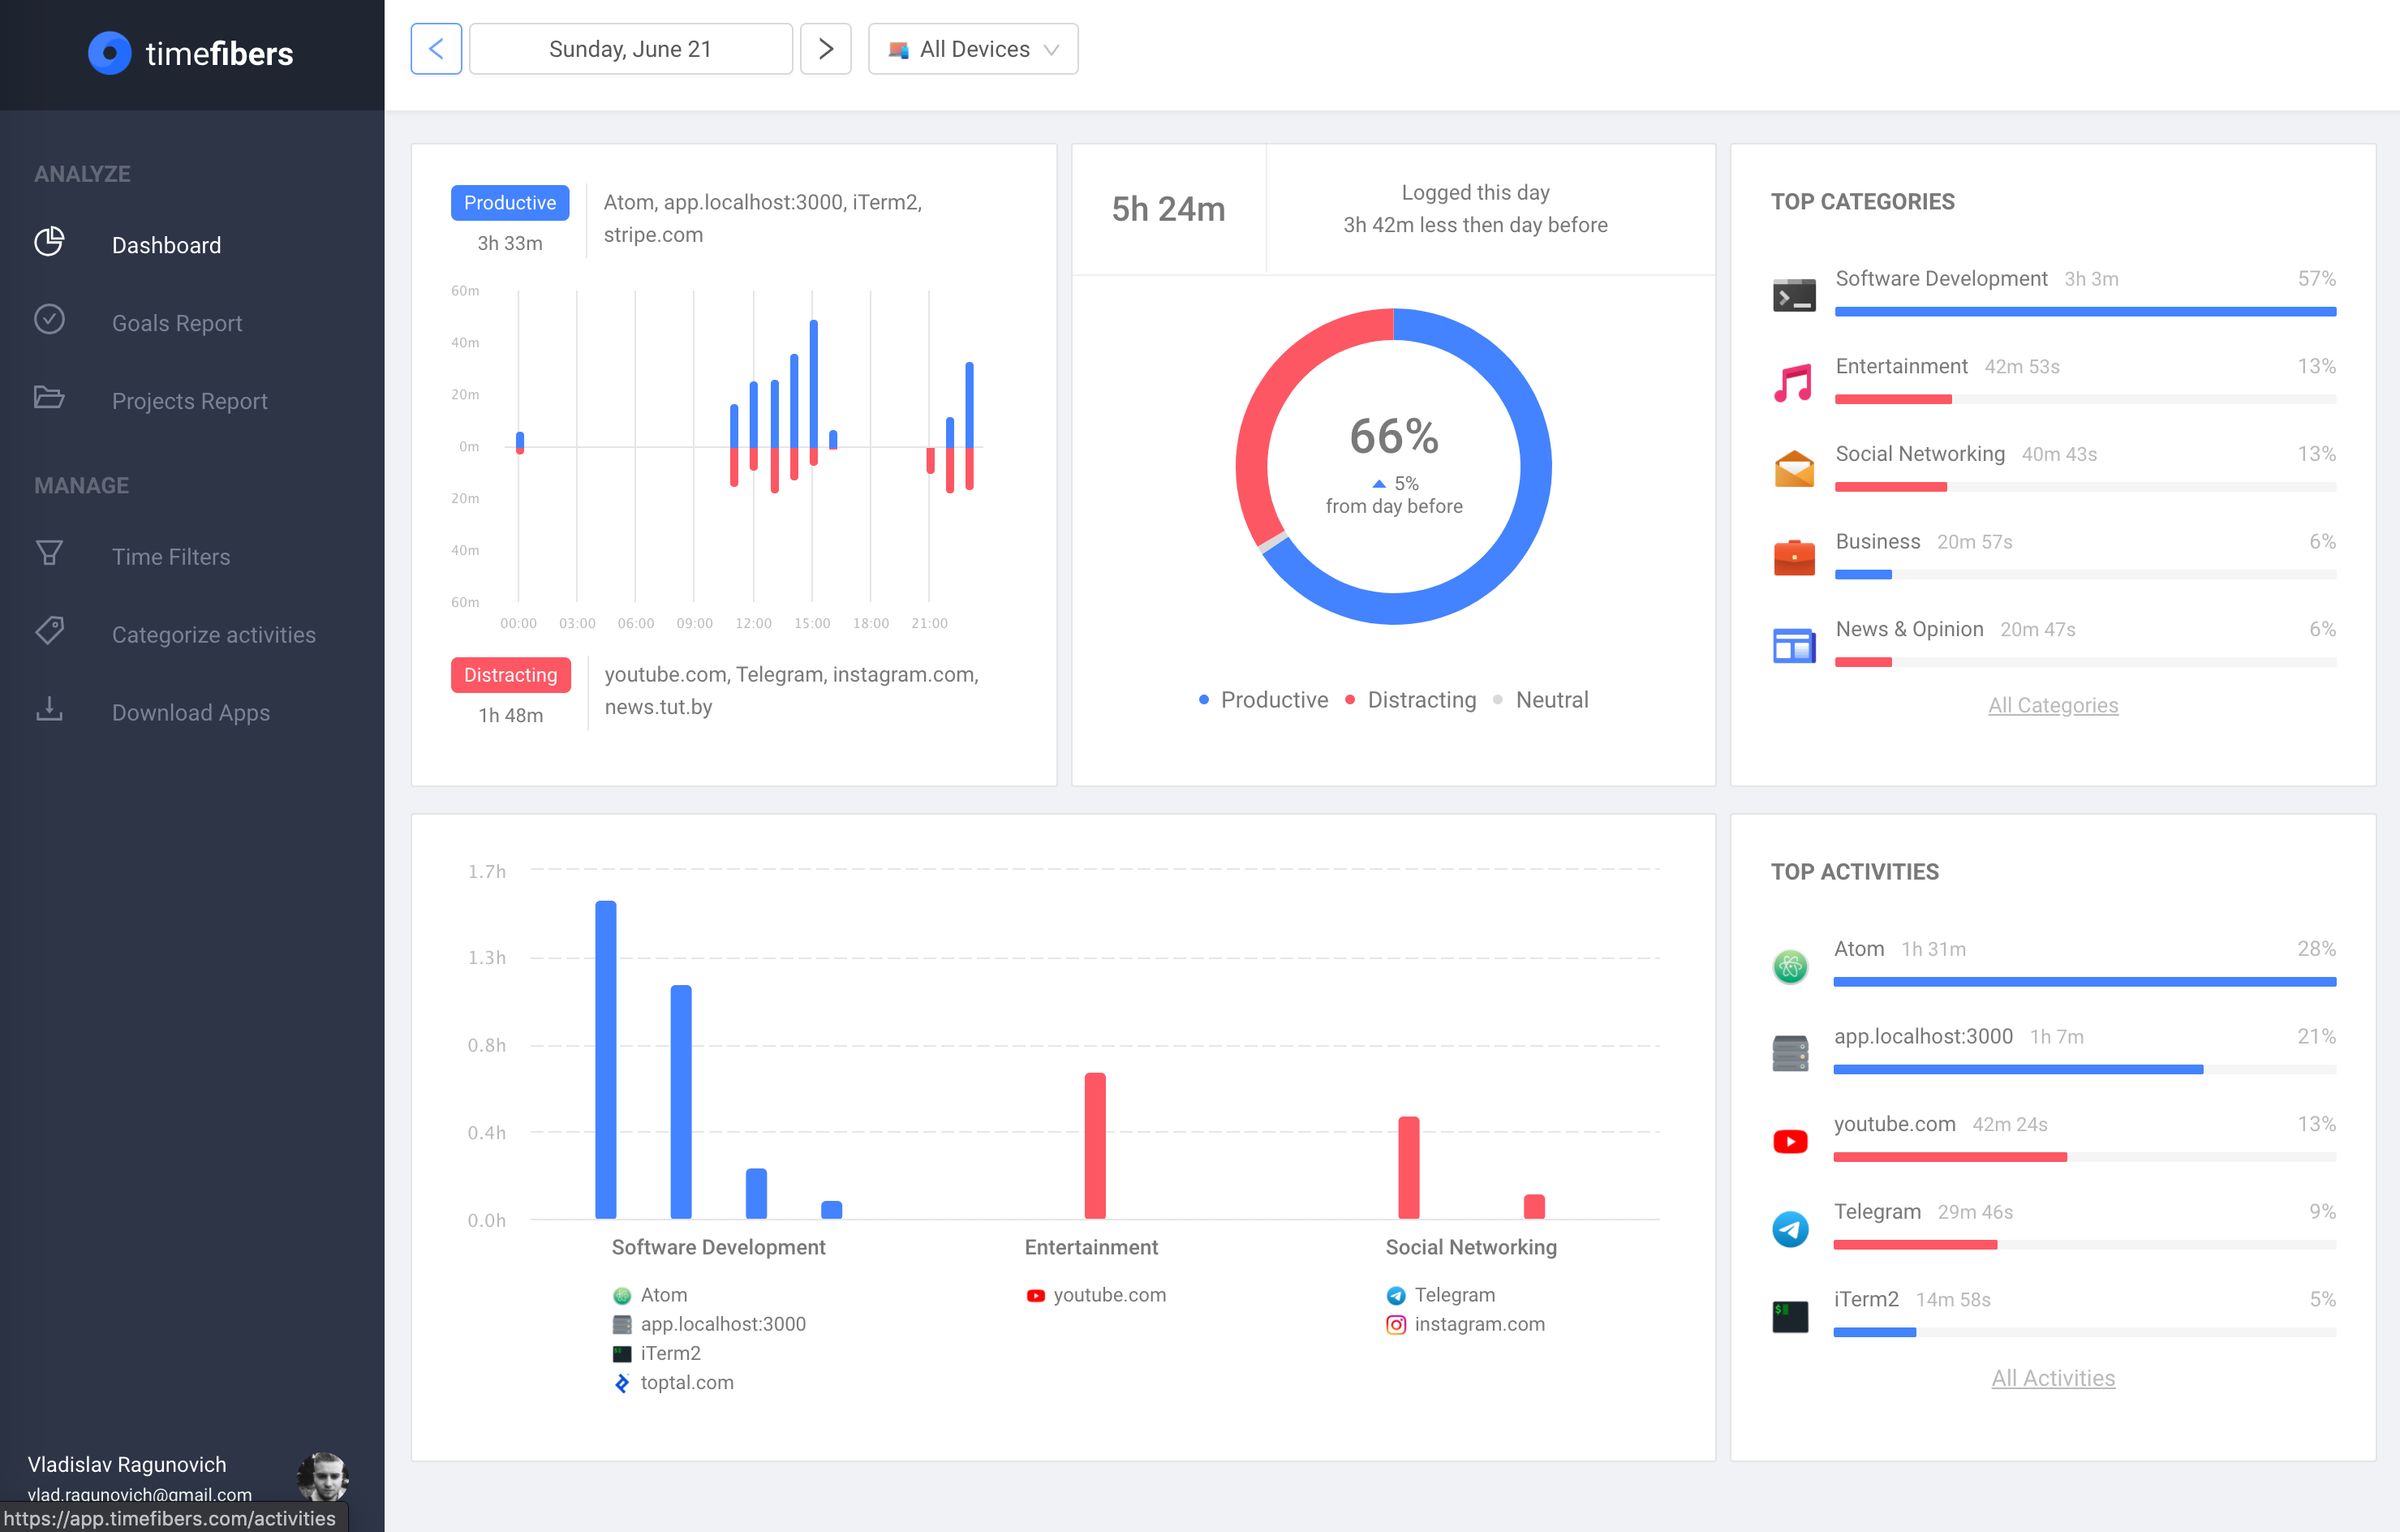
Task: Select the Entertainment music note icon
Action: [1791, 381]
